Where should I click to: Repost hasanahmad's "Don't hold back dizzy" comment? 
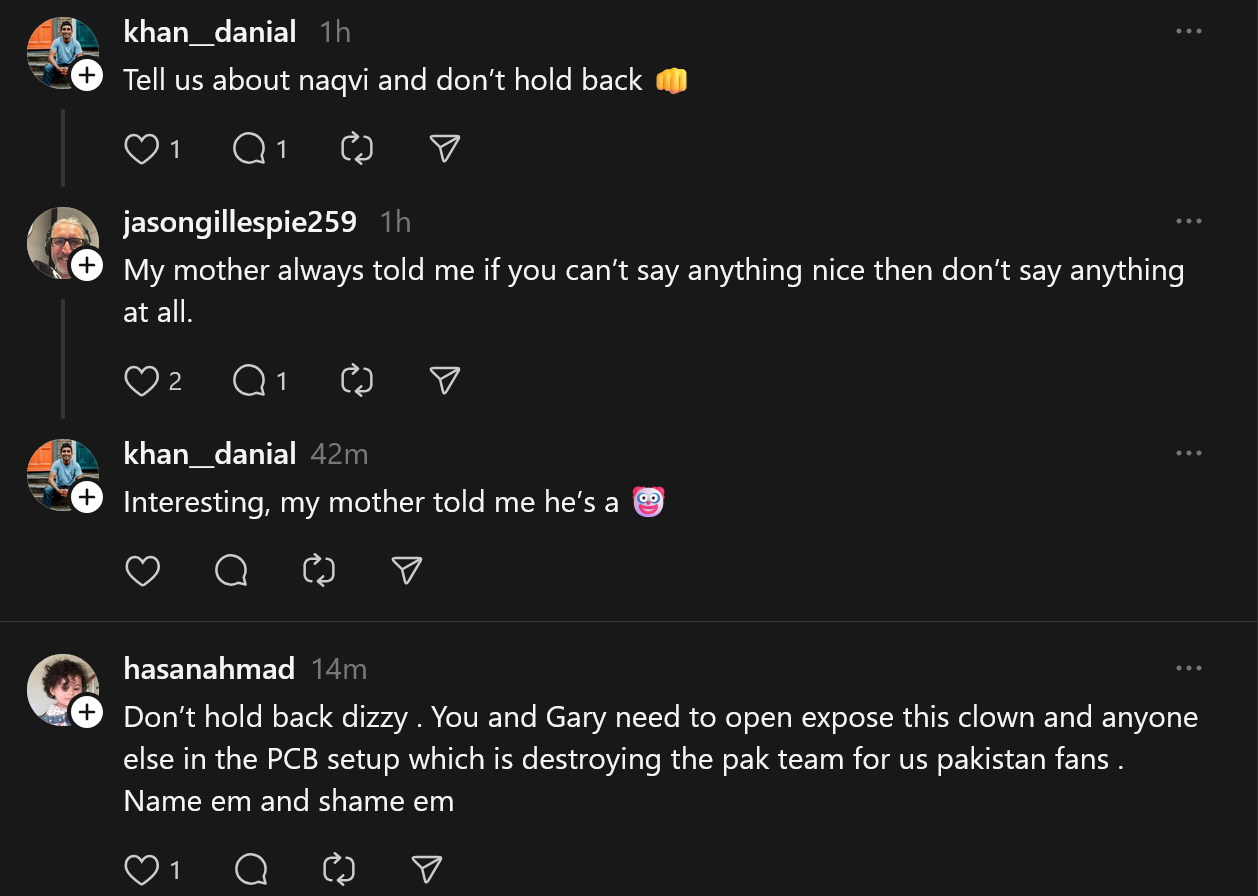[341, 869]
